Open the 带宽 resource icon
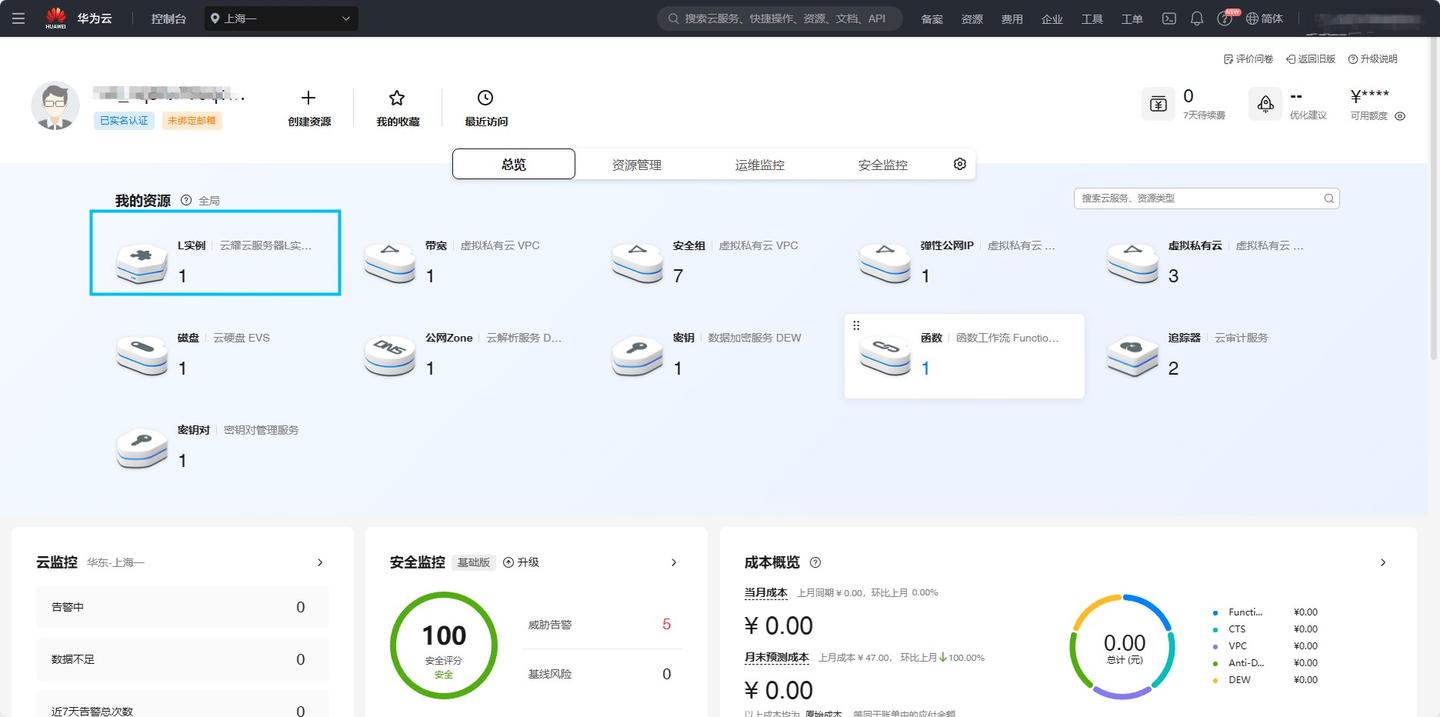1440x717 pixels. [389, 264]
